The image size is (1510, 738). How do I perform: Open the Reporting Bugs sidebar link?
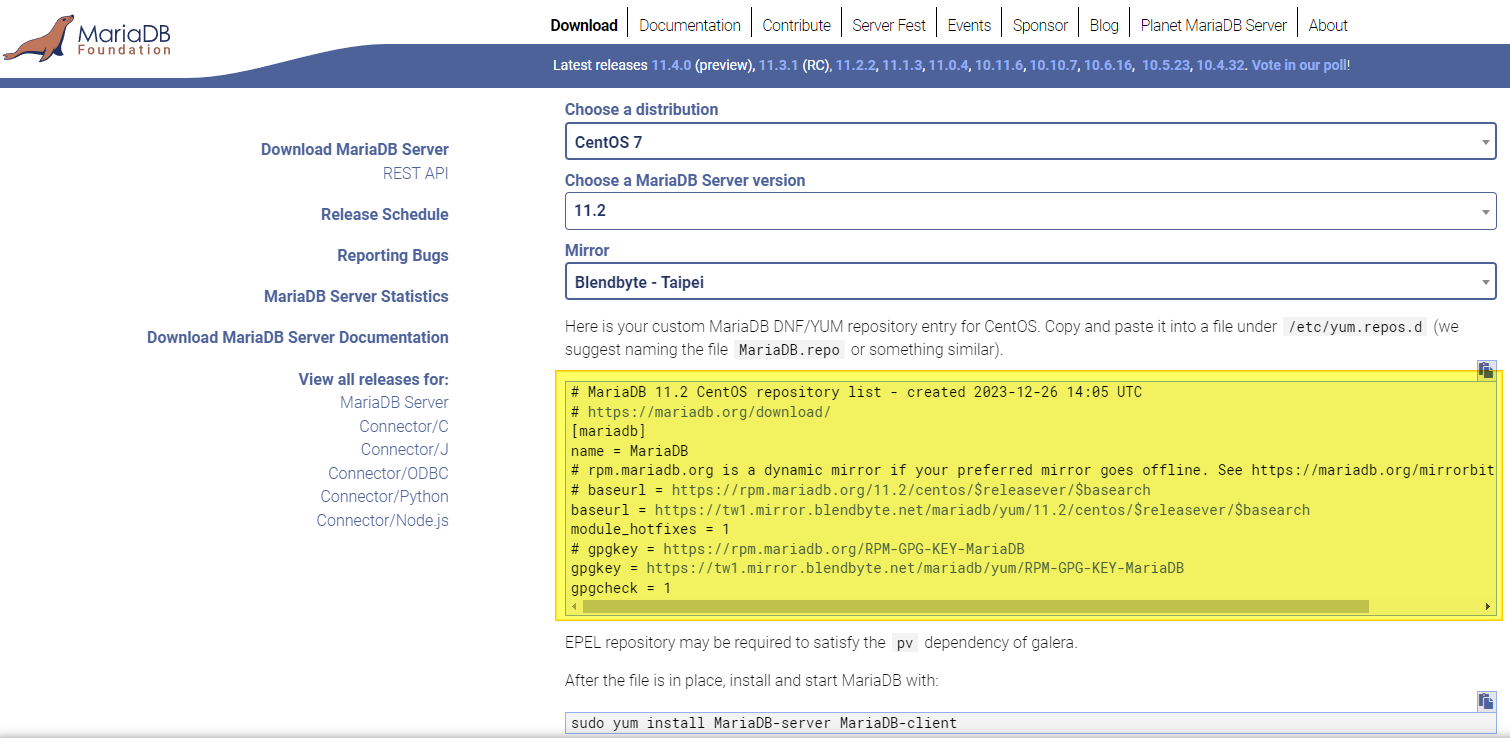[393, 255]
